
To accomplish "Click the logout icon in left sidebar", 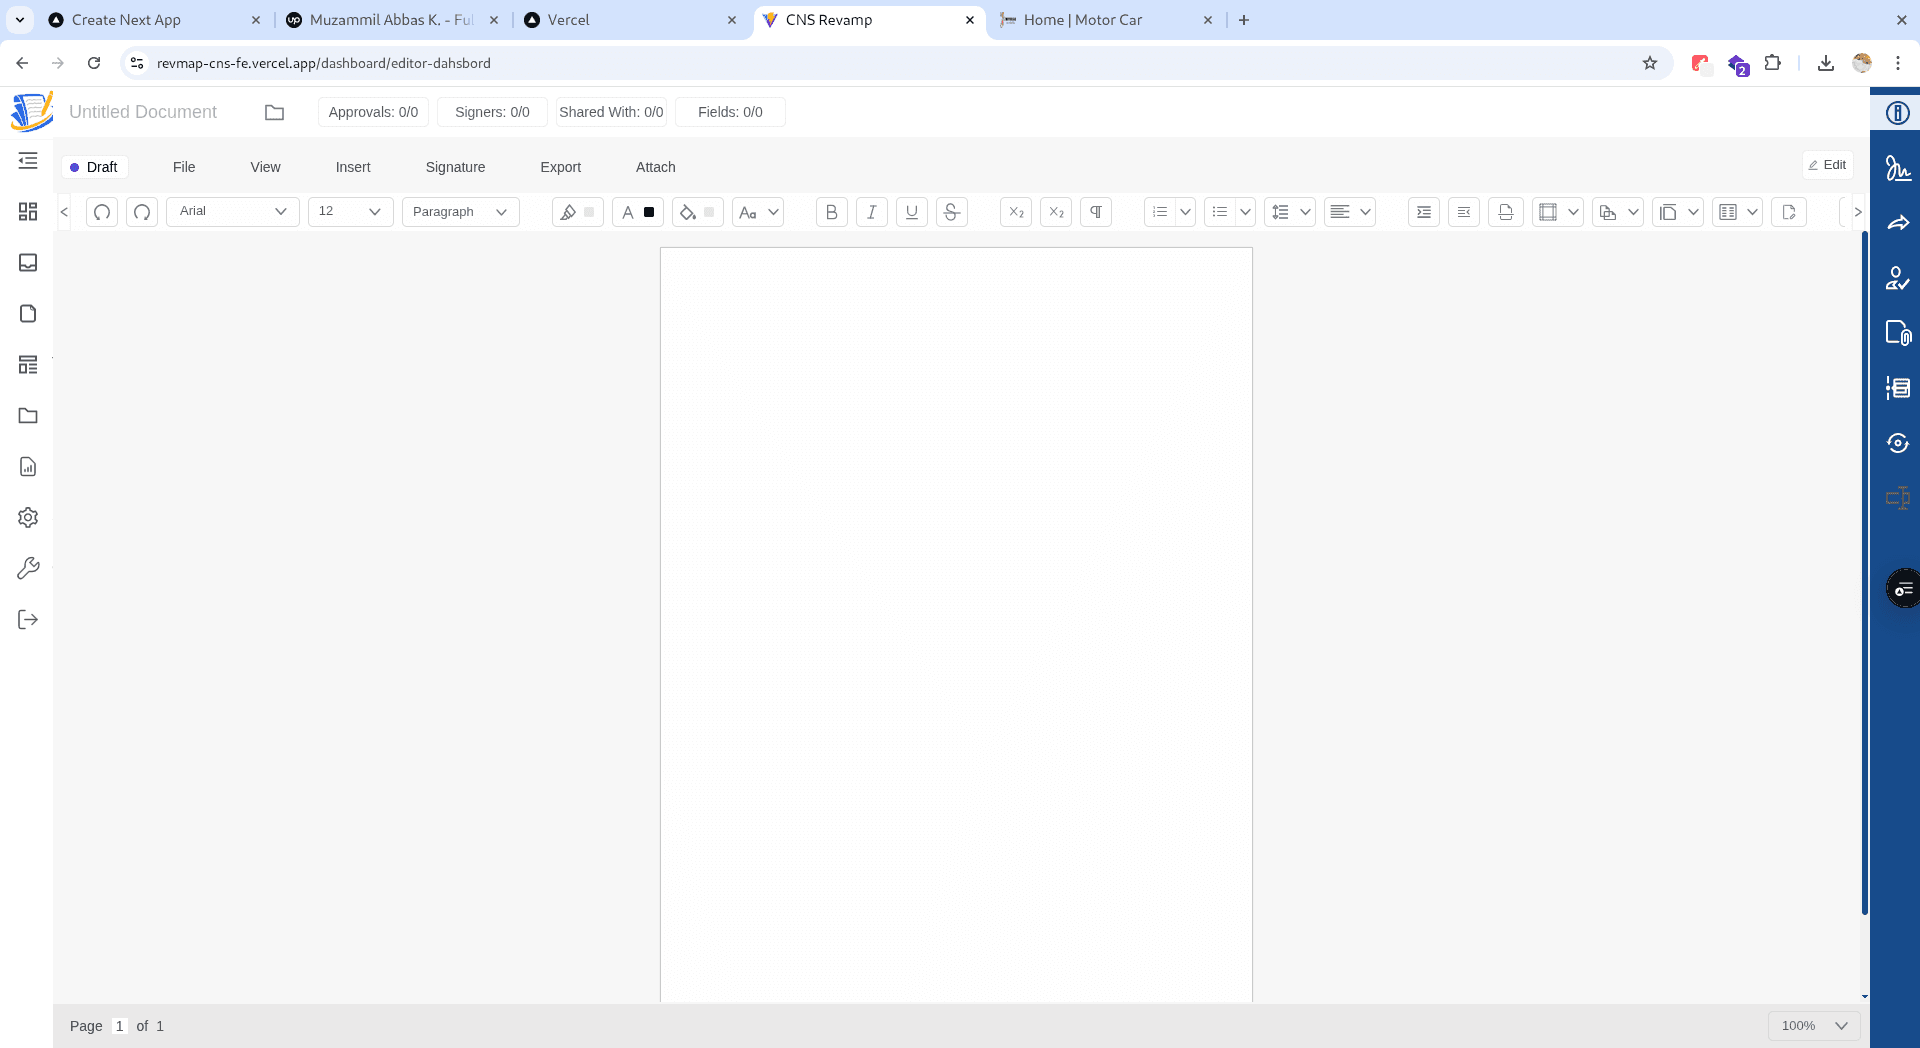I will [28, 619].
